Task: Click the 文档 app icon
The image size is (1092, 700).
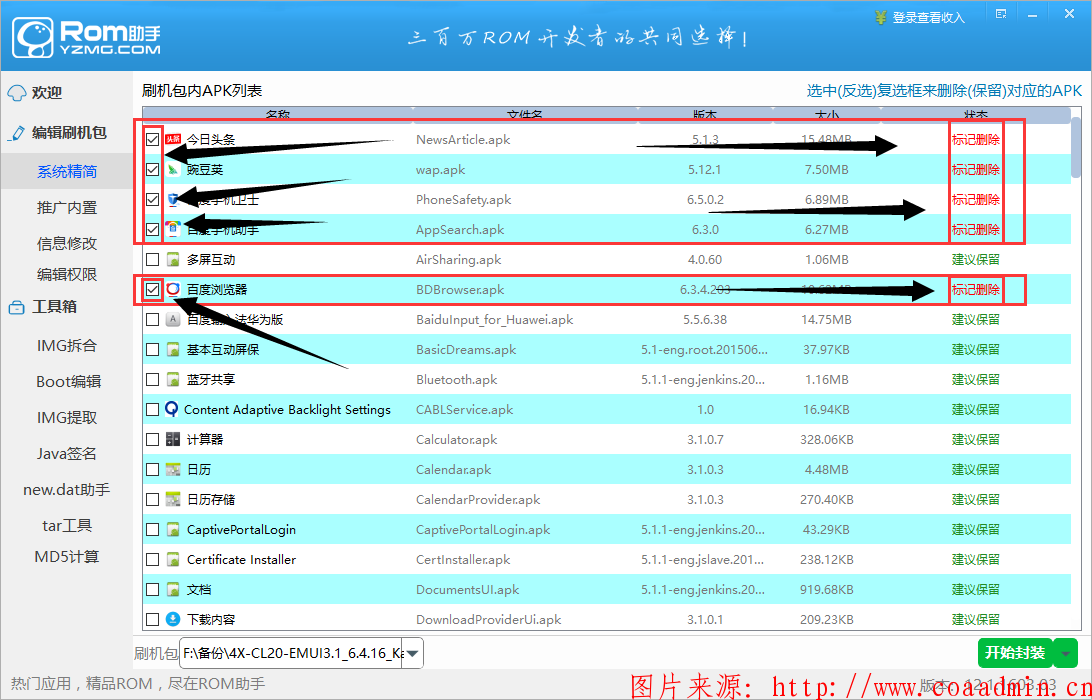Action: coord(173,589)
